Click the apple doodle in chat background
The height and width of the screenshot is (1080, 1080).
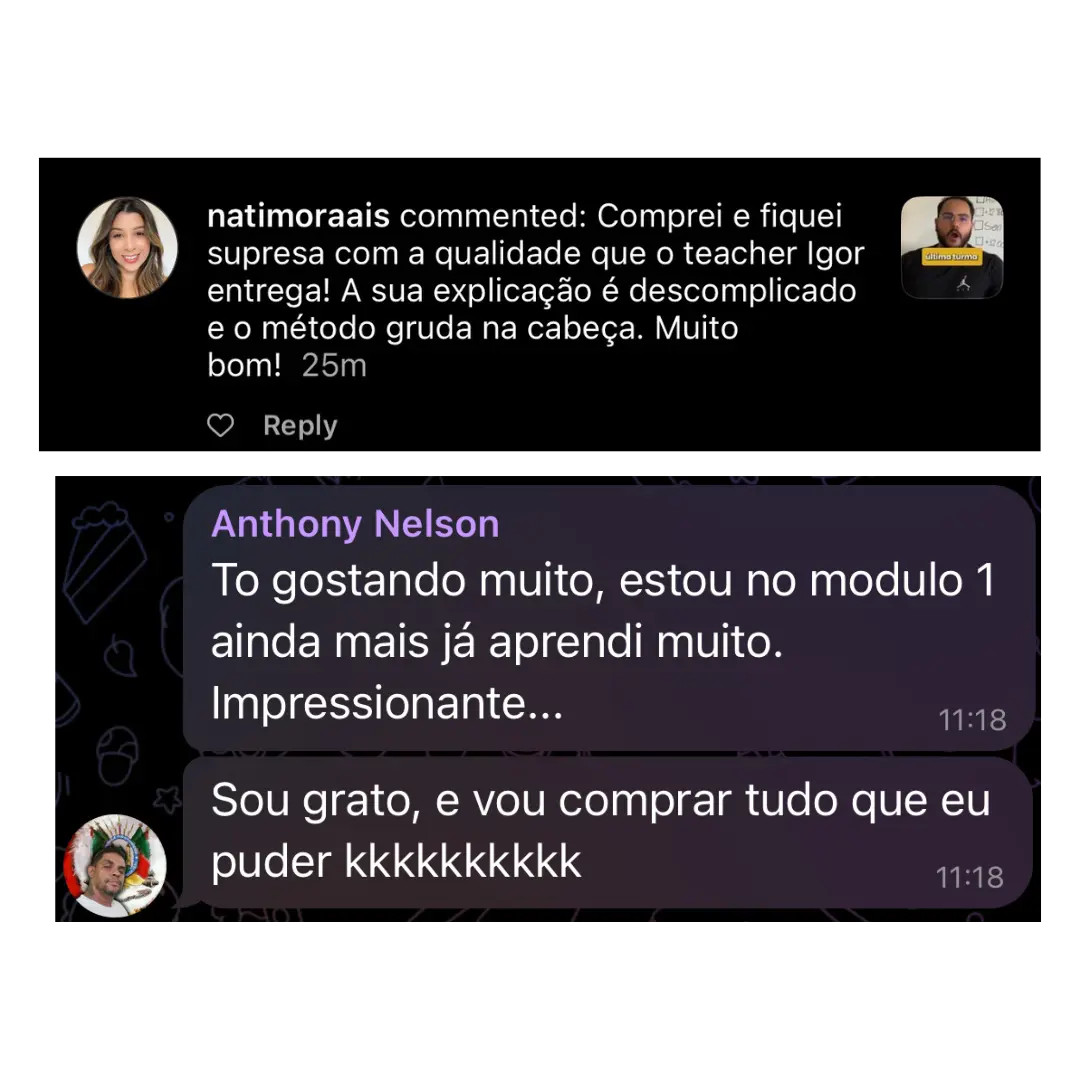(x=121, y=654)
